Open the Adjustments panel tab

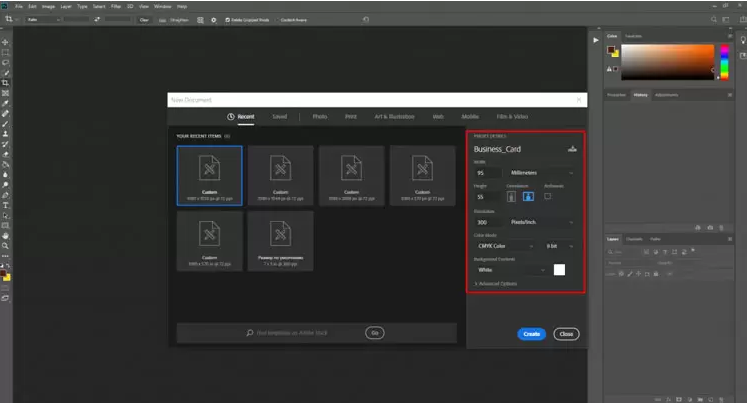(666, 95)
